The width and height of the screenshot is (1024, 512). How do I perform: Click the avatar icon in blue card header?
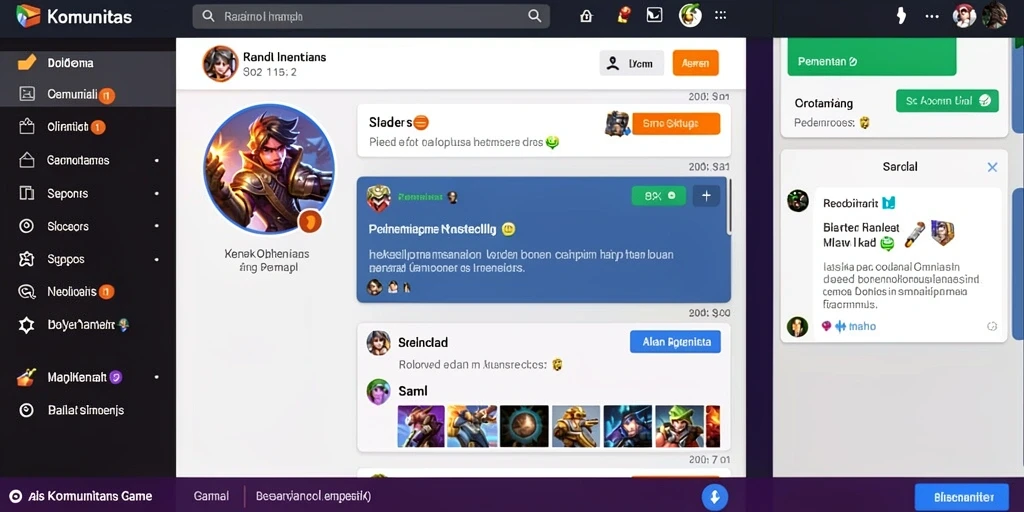(x=378, y=198)
